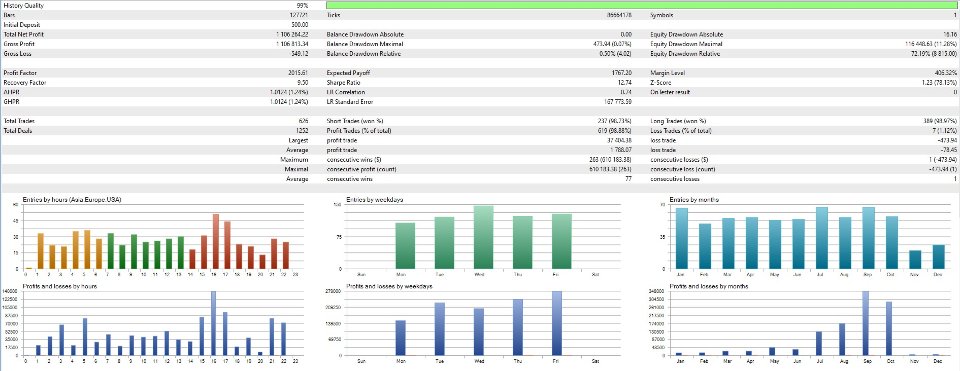Click the GHPR label
The width and height of the screenshot is (960, 371).
[x=10, y=102]
